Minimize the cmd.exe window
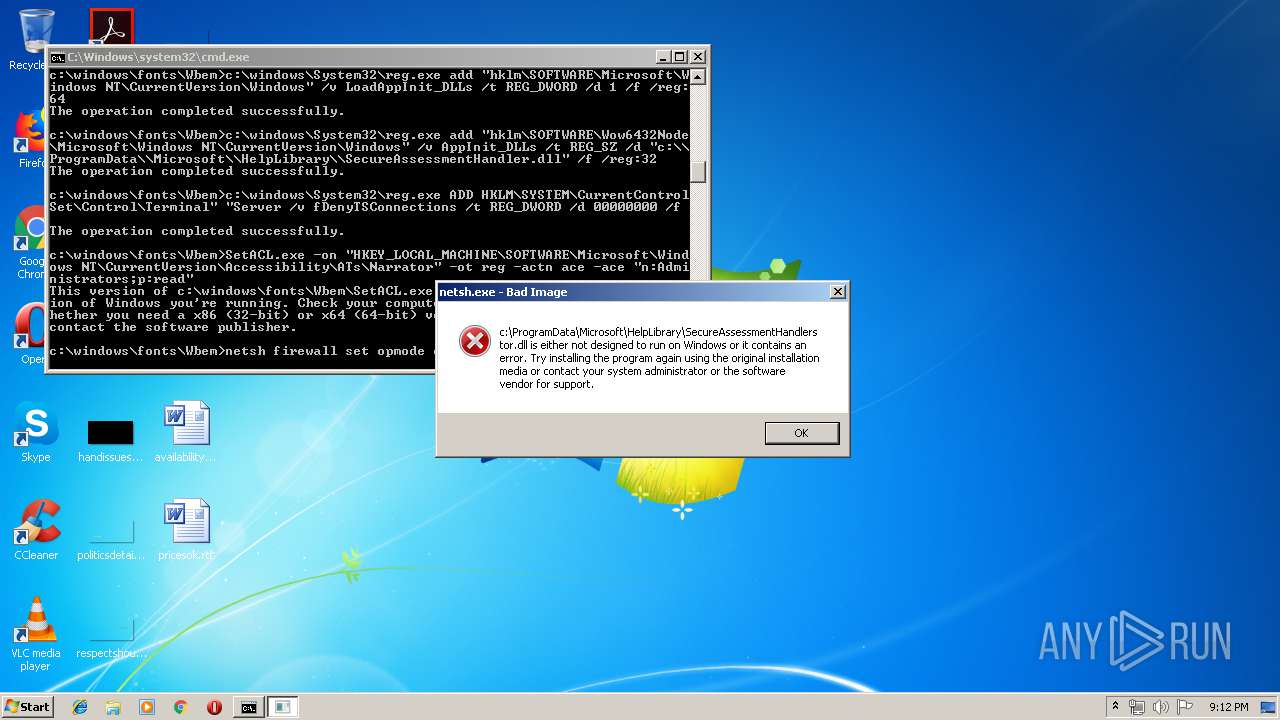The height and width of the screenshot is (720, 1280). point(663,57)
